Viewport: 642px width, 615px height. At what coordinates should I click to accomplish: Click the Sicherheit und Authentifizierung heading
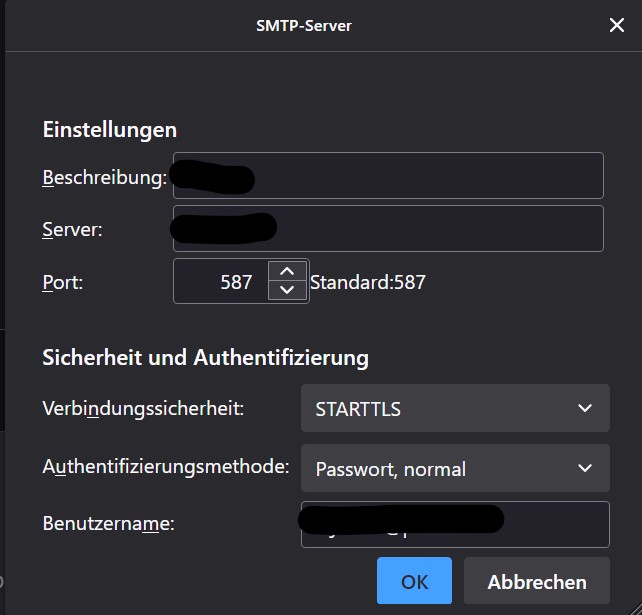[205, 357]
